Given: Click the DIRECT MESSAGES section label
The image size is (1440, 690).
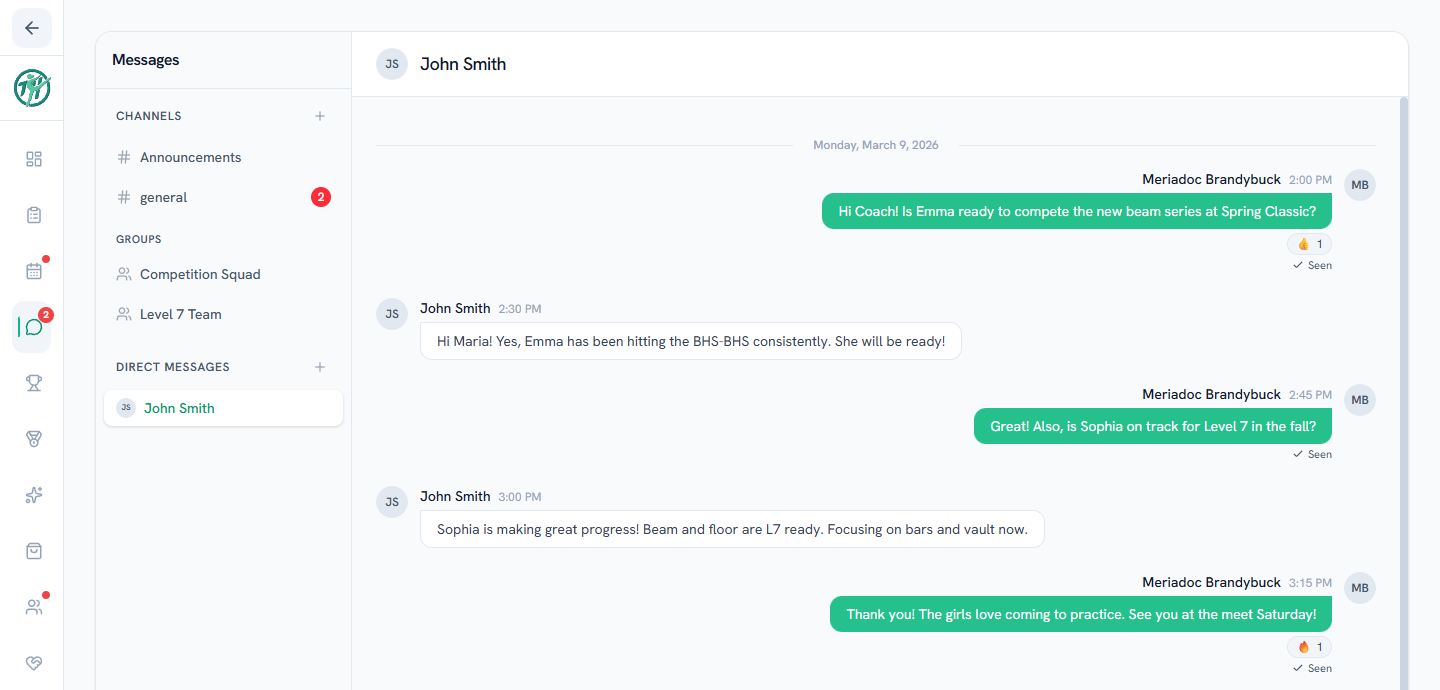Looking at the screenshot, I should (173, 367).
